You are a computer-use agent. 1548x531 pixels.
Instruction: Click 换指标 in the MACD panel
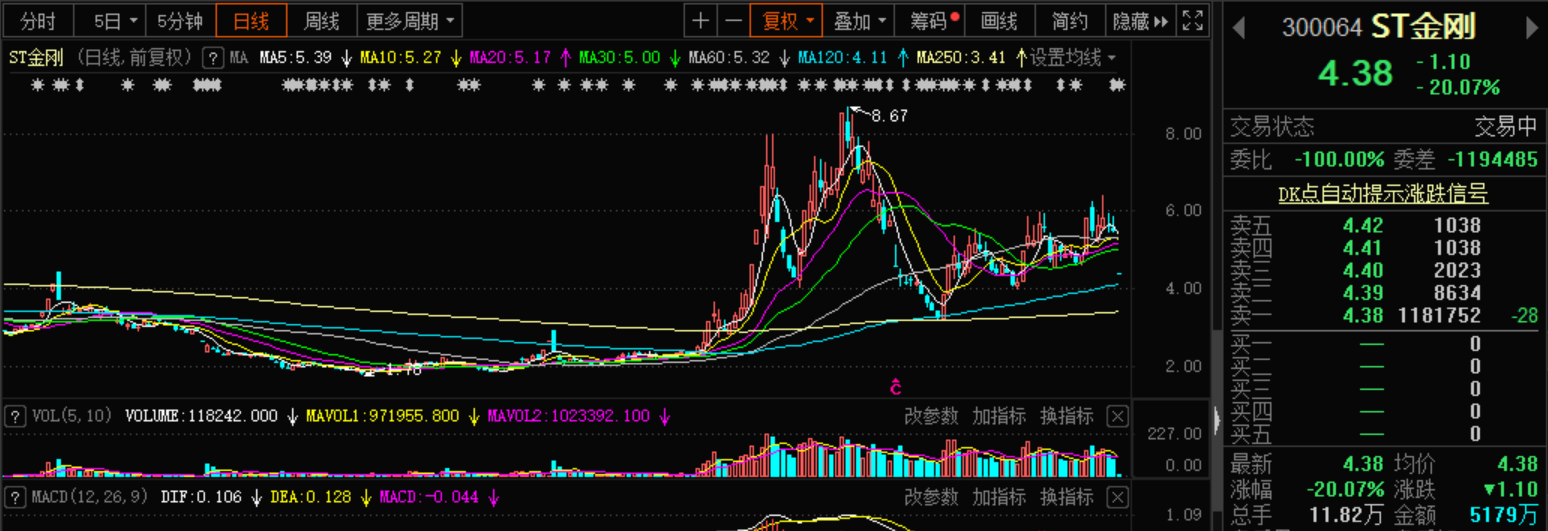click(1067, 497)
